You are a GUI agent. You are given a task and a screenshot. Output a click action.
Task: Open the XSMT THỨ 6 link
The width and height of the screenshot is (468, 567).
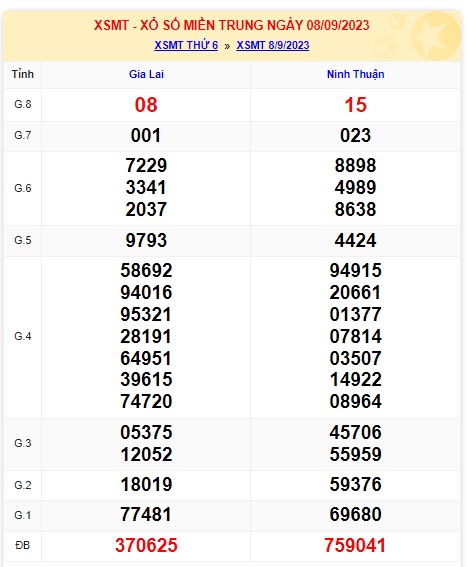[x=186, y=45]
